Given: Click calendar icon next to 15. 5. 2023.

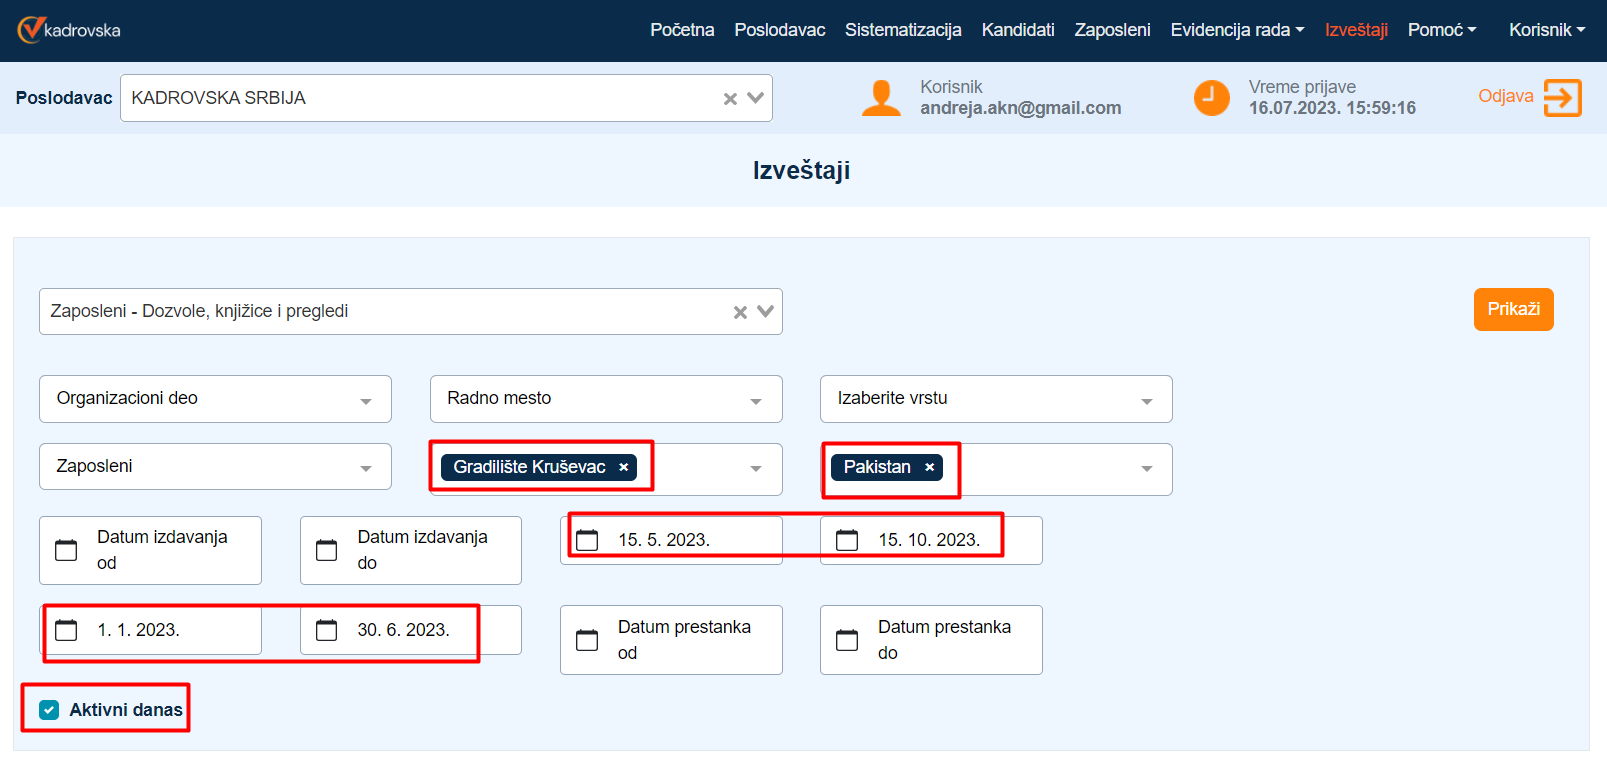Looking at the screenshot, I should tap(587, 540).
